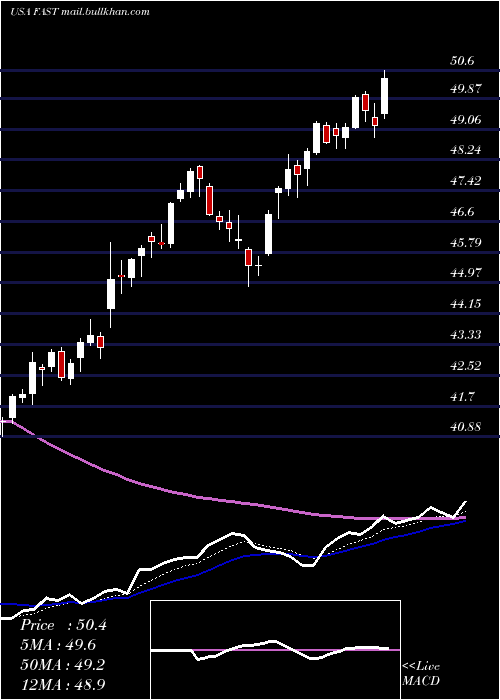Click the 40.88 price axis label
This screenshot has height=700, width=500.
(466, 427)
